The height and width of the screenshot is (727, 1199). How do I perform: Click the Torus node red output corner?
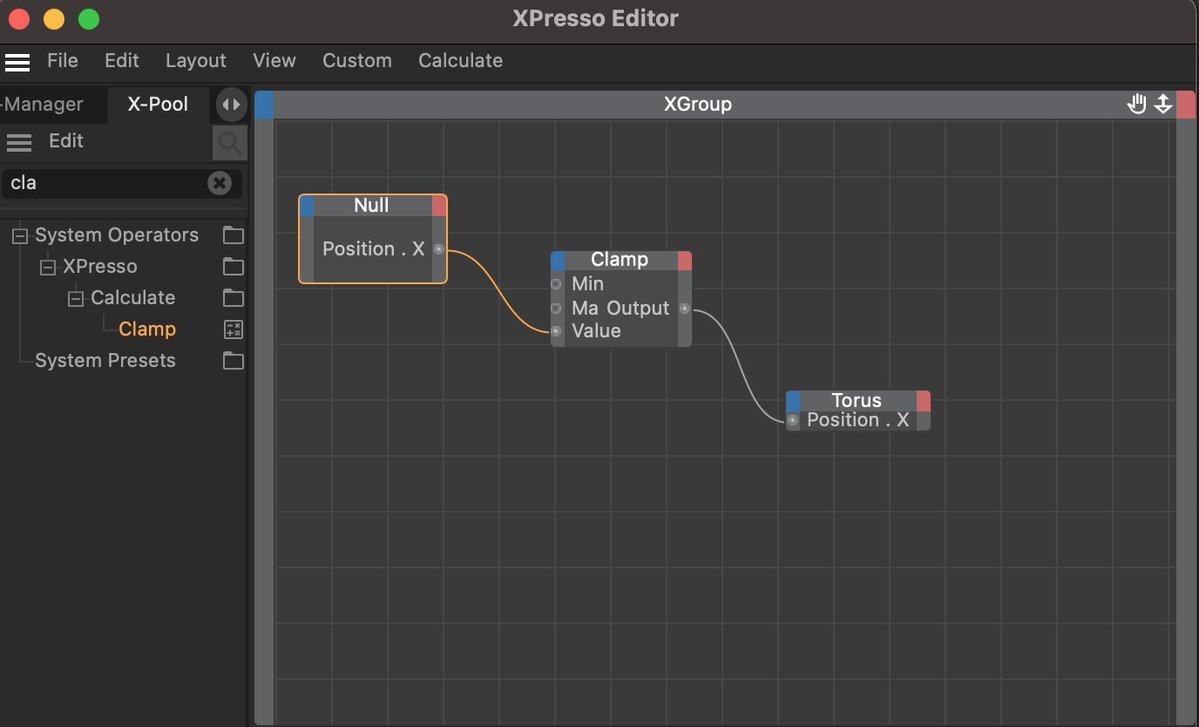[x=924, y=401]
